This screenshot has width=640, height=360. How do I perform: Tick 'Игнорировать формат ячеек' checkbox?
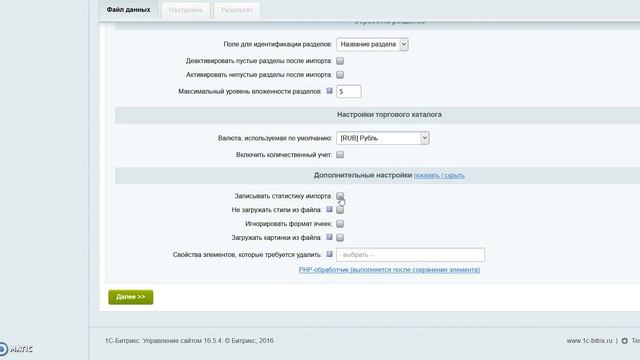click(340, 224)
